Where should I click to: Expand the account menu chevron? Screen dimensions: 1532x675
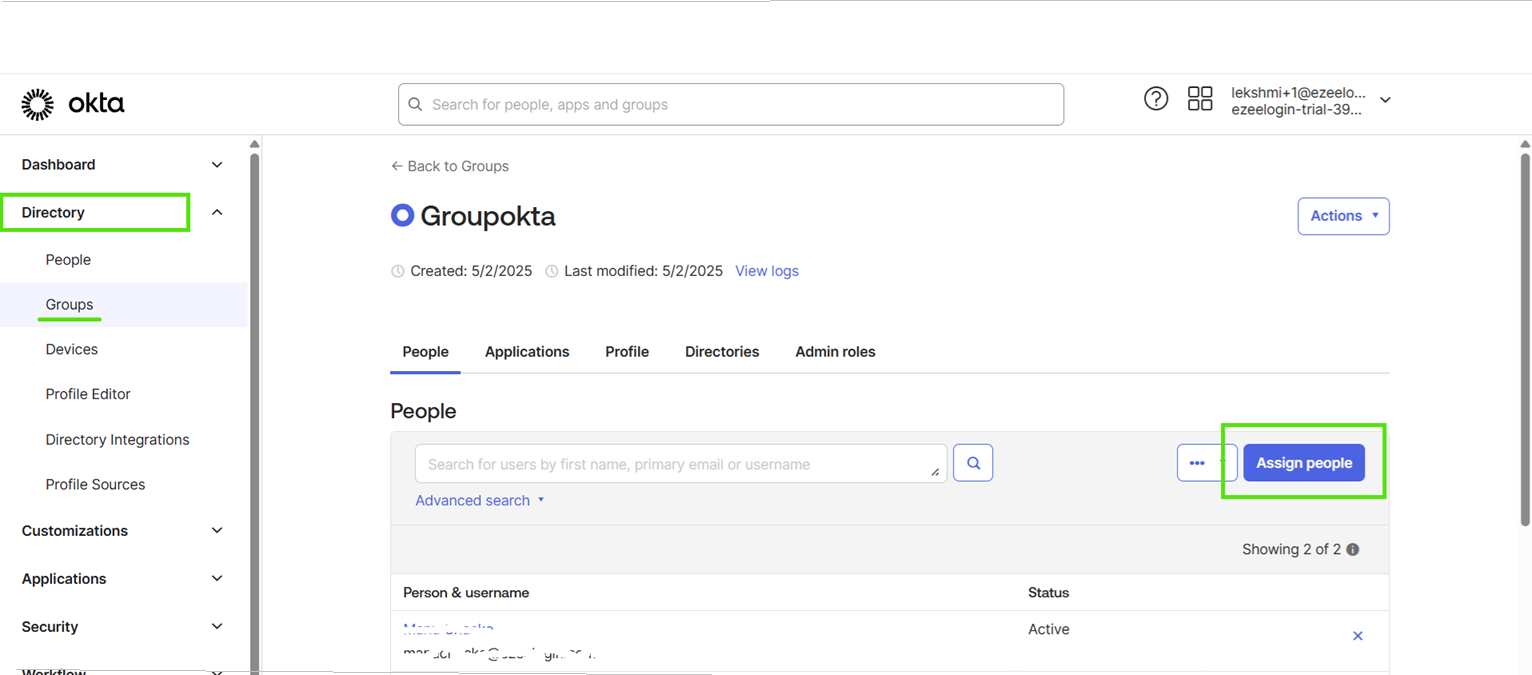[x=1385, y=100]
